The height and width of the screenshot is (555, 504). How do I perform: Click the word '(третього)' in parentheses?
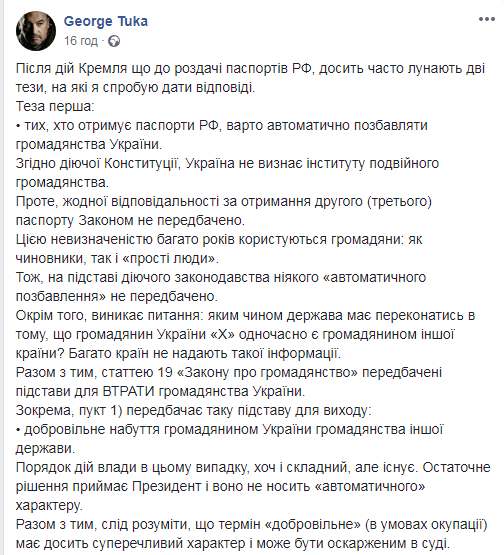[x=400, y=202]
